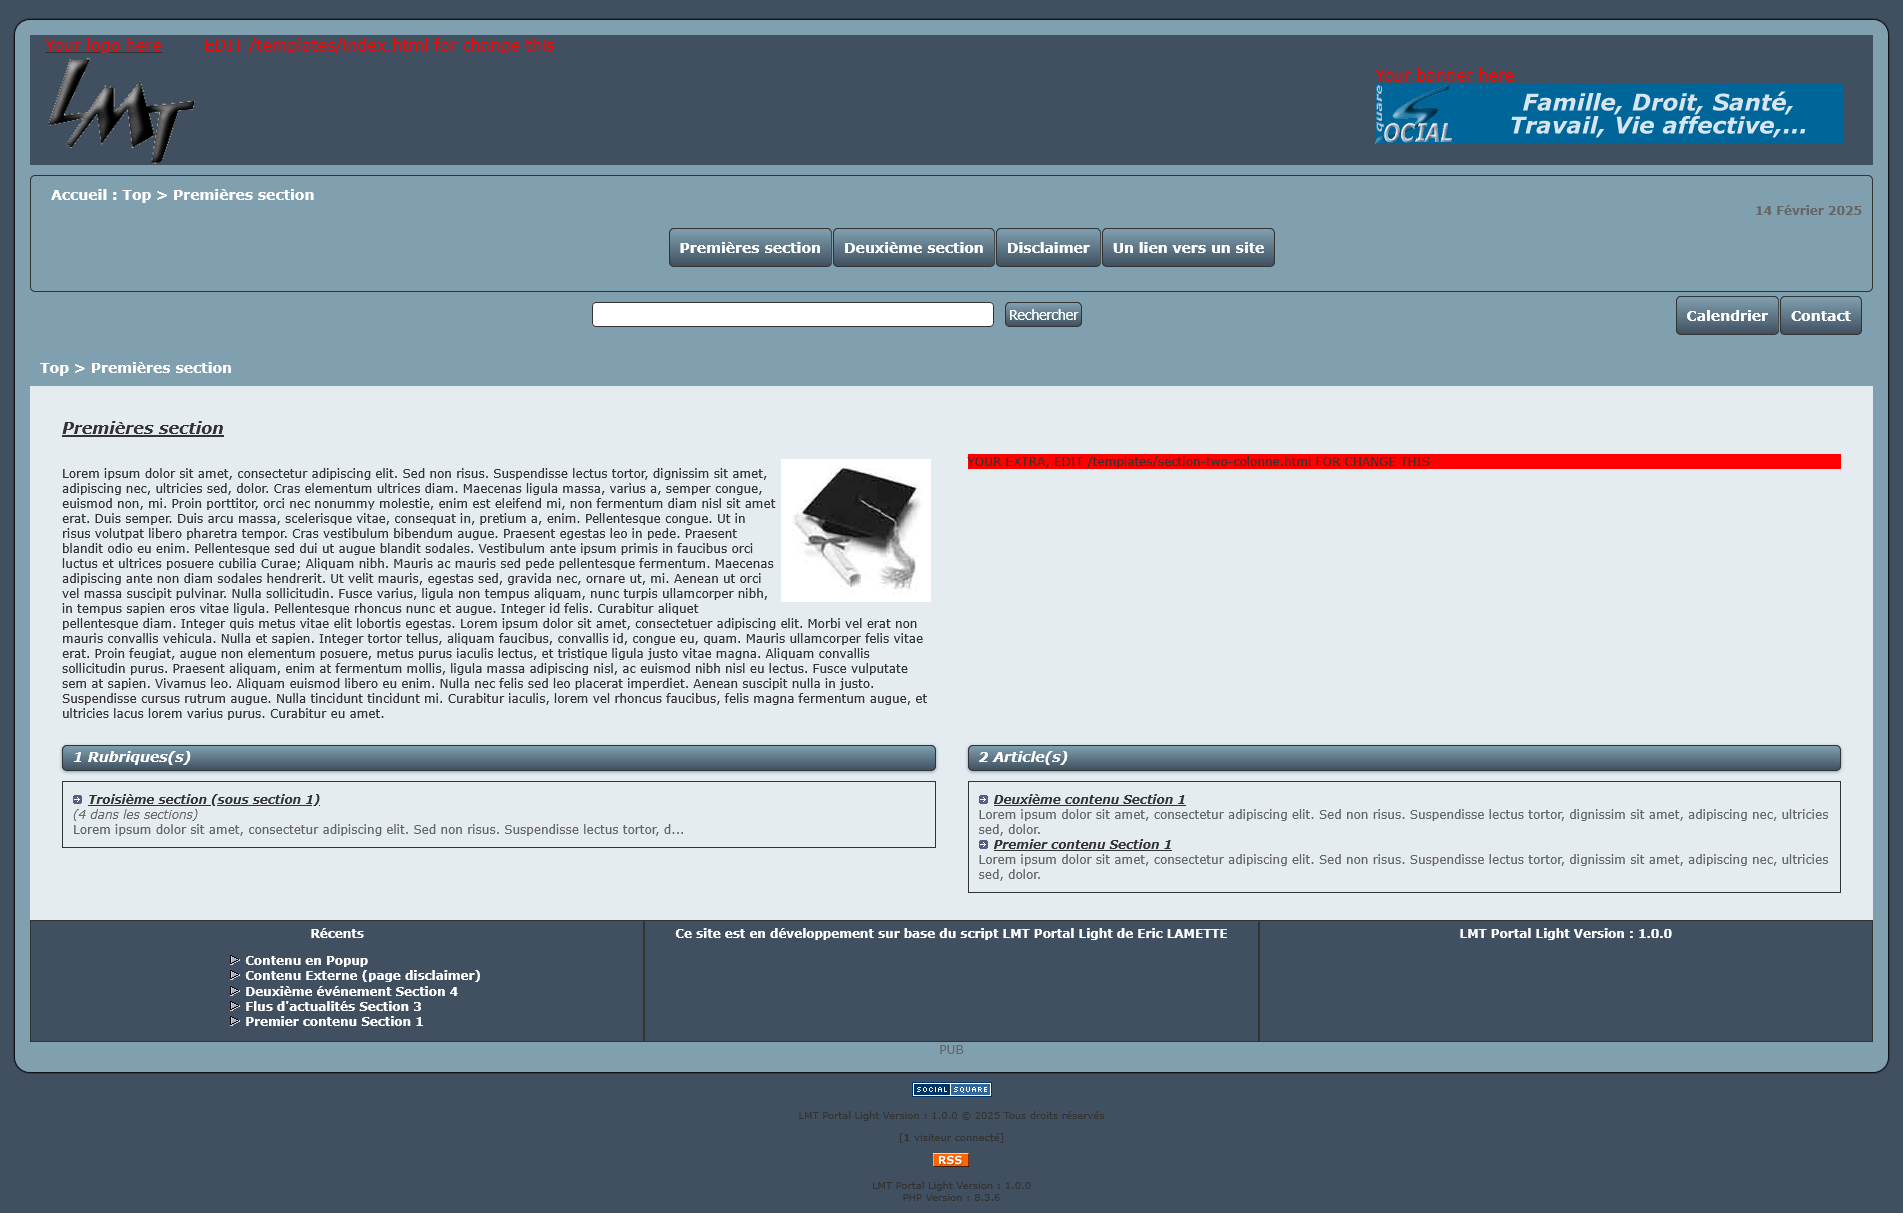Go to Deuxième section menu tab
This screenshot has height=1213, width=1903.
click(913, 248)
